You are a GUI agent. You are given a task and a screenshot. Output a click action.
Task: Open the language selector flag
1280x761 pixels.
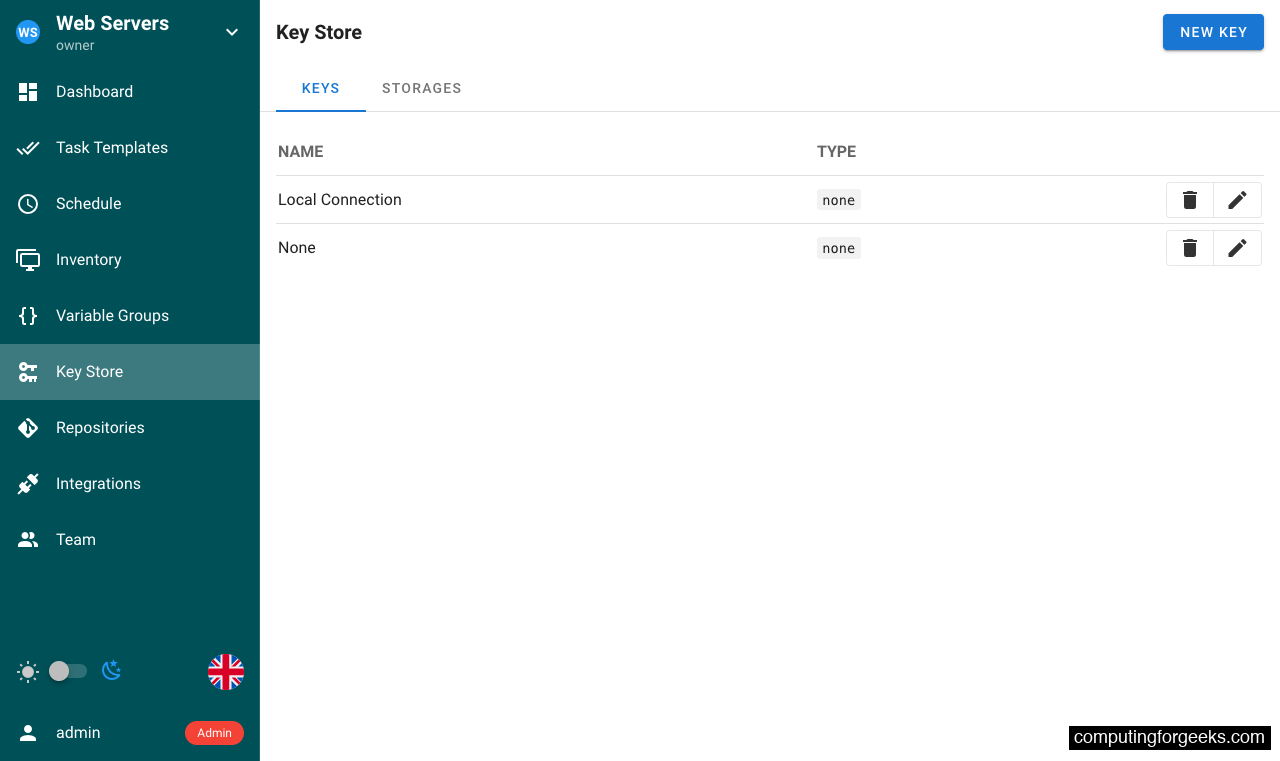(x=226, y=671)
